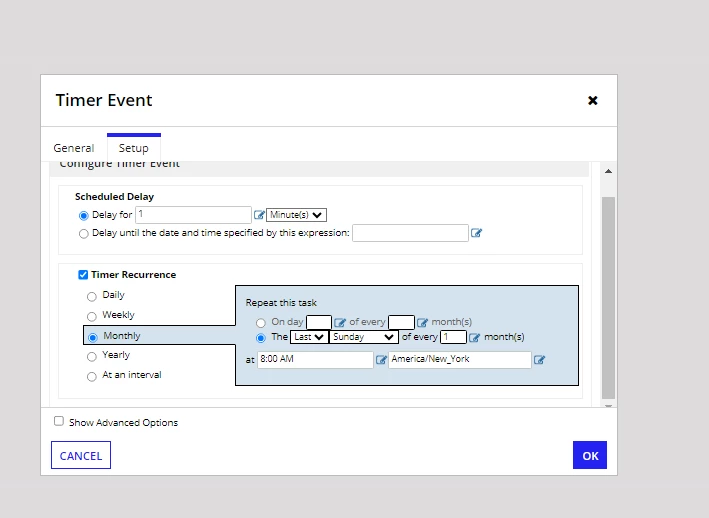Uncheck the Timer Recurrence checkbox
This screenshot has width=709, height=518.
83,275
